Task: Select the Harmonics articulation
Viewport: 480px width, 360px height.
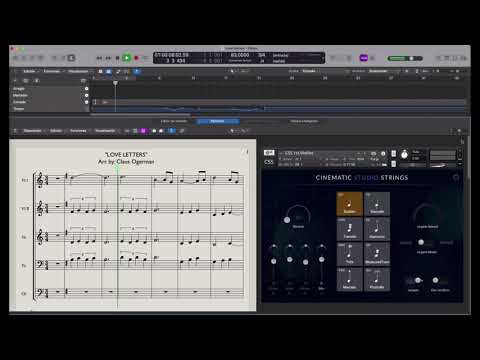Action: coord(377,229)
